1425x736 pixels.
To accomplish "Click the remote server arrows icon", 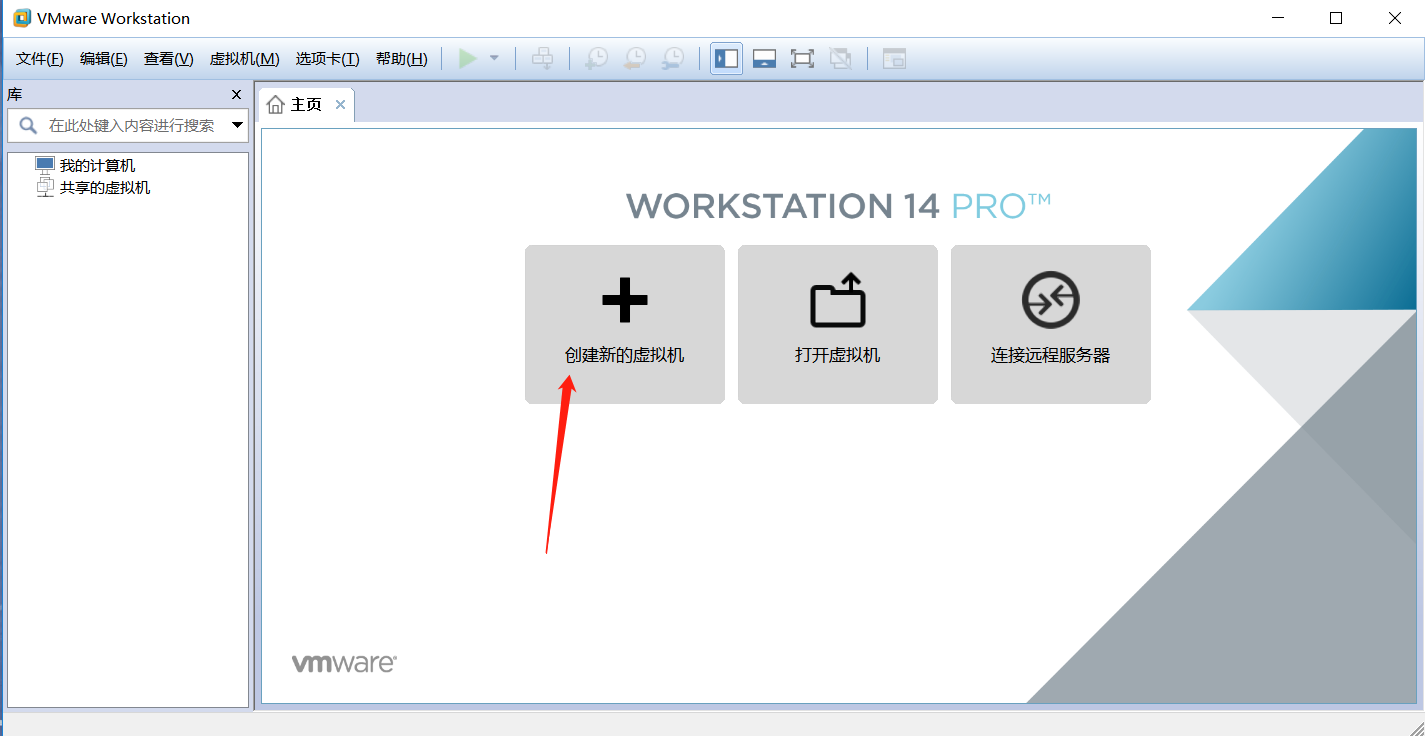I will pos(1051,300).
